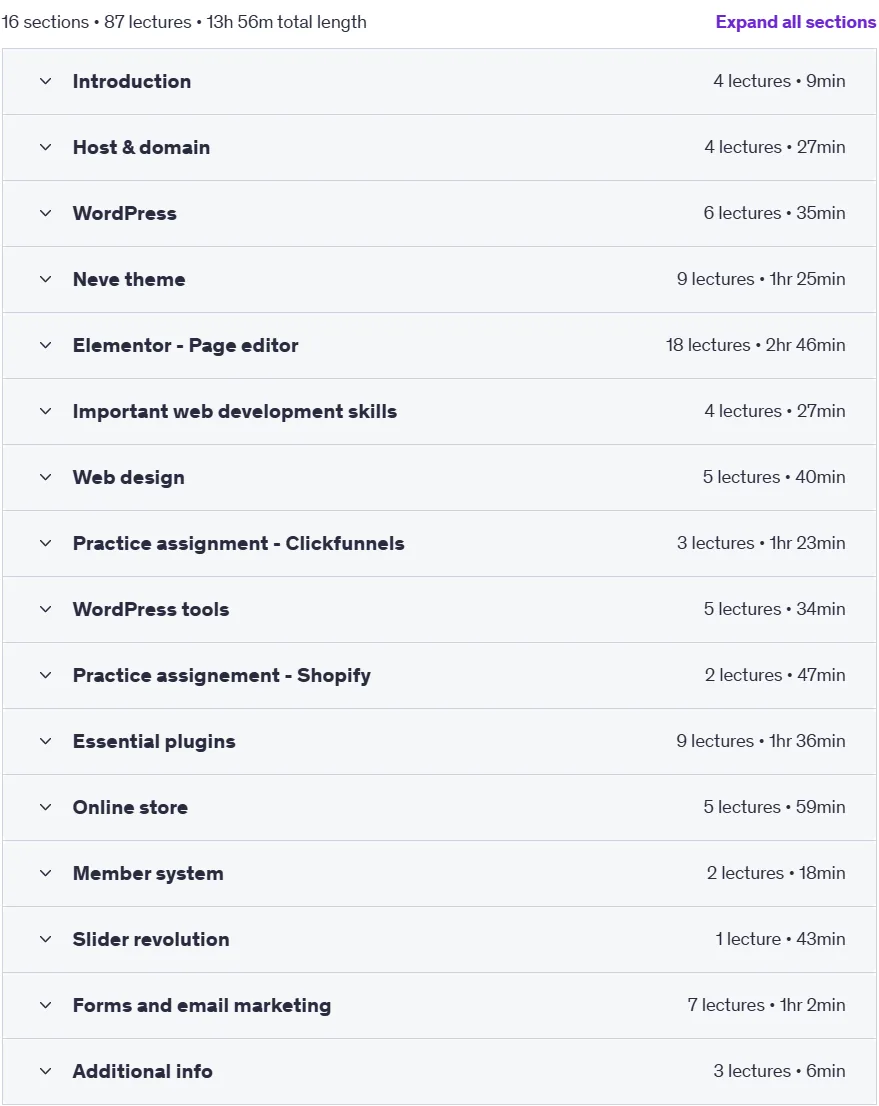
Task: Open the Slider revolution section title
Action: [151, 940]
